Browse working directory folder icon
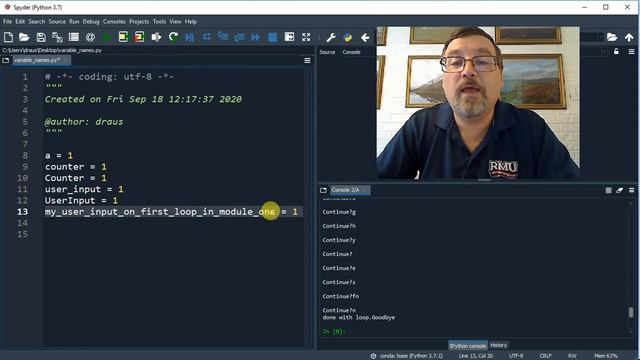 click(x=612, y=37)
